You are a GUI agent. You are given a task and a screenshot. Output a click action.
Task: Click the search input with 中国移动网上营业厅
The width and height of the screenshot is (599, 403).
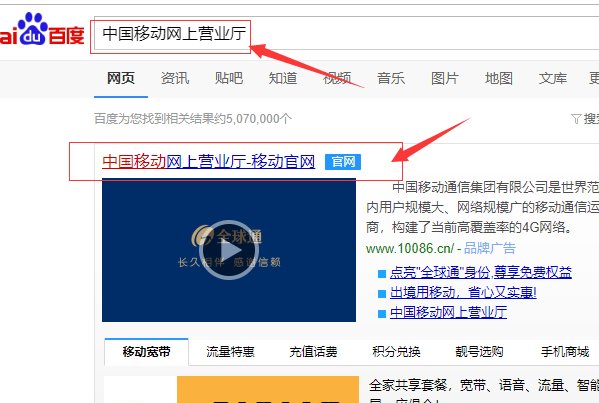346,33
